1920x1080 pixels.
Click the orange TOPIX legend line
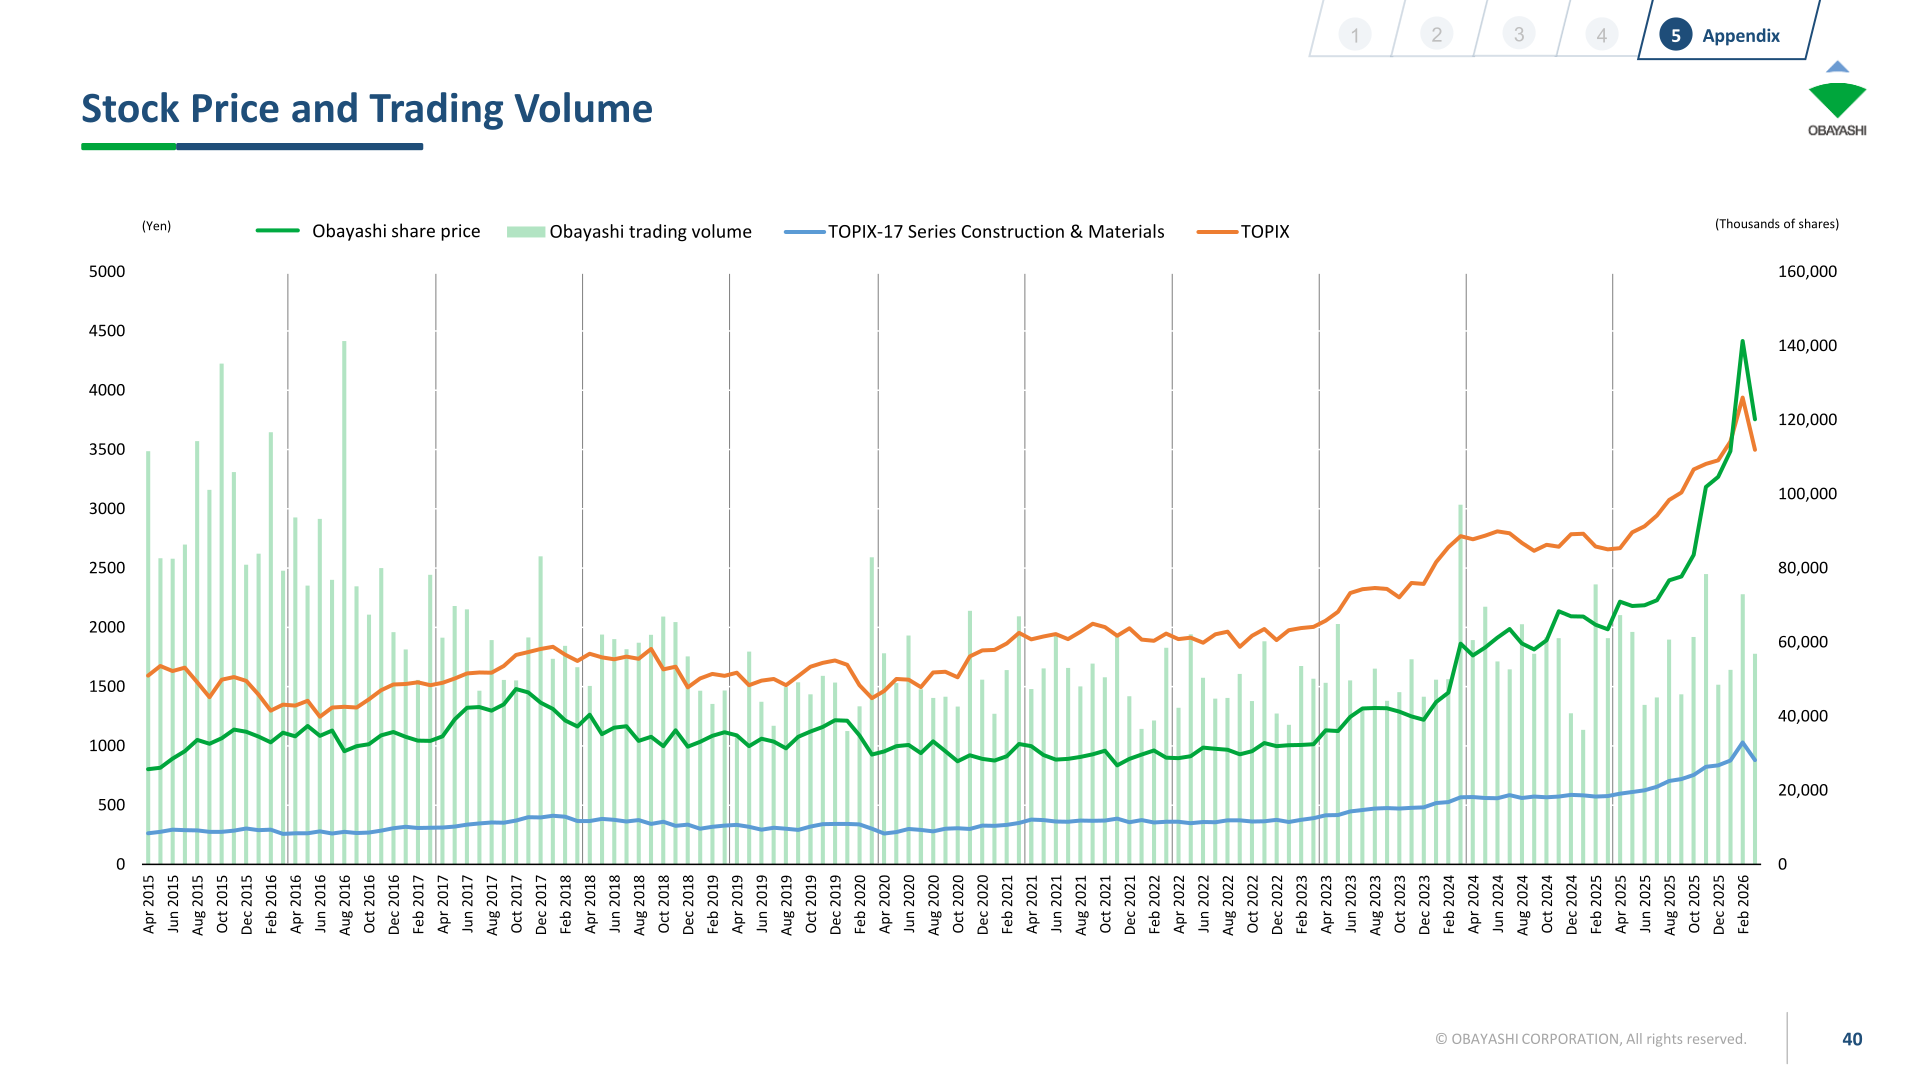coord(1217,232)
